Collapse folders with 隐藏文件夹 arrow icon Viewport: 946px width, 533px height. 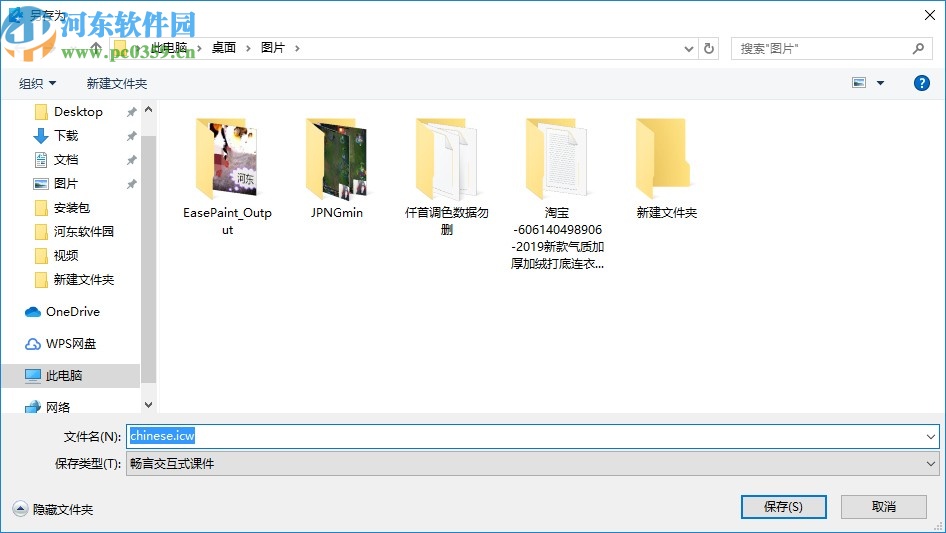coord(20,509)
